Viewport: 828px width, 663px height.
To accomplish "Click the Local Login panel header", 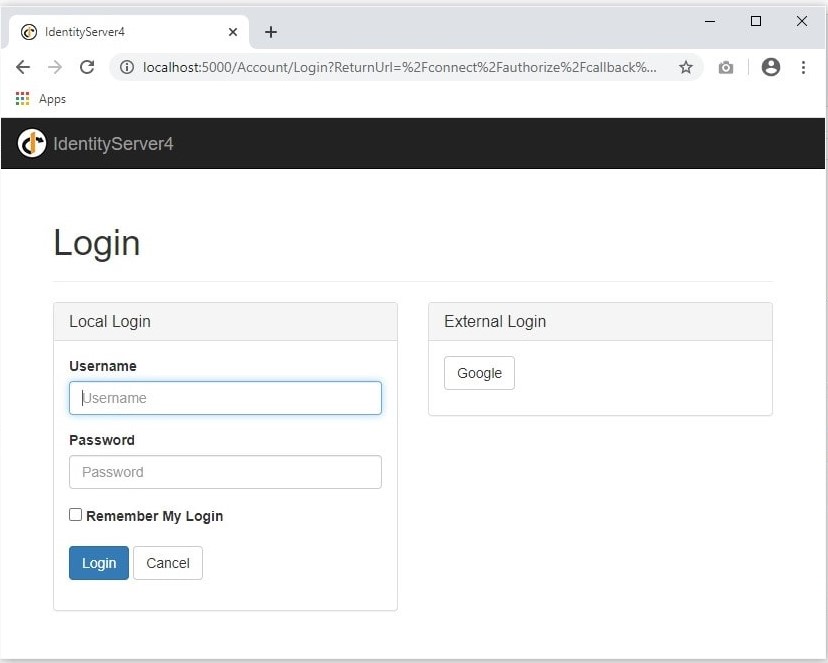I will [x=110, y=321].
